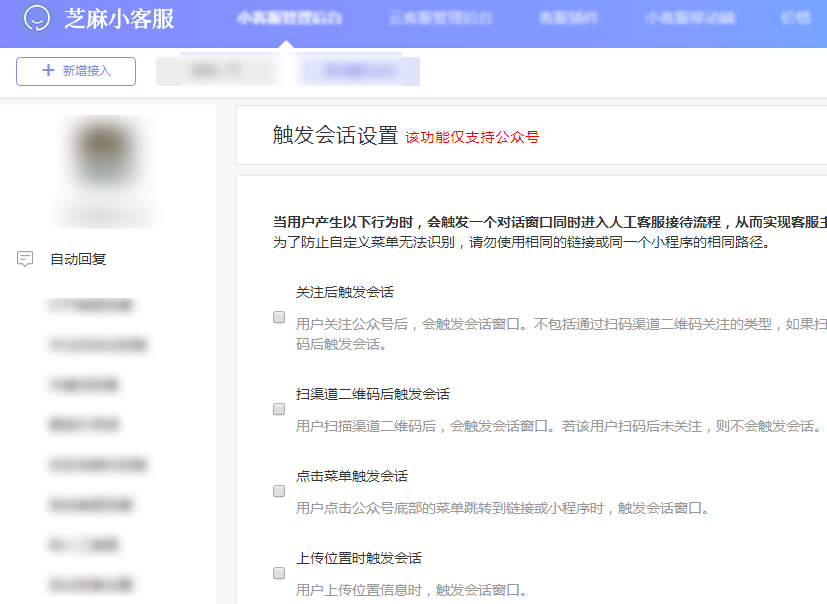
Task: Click the plus icon in 新增接入
Action: pos(48,70)
